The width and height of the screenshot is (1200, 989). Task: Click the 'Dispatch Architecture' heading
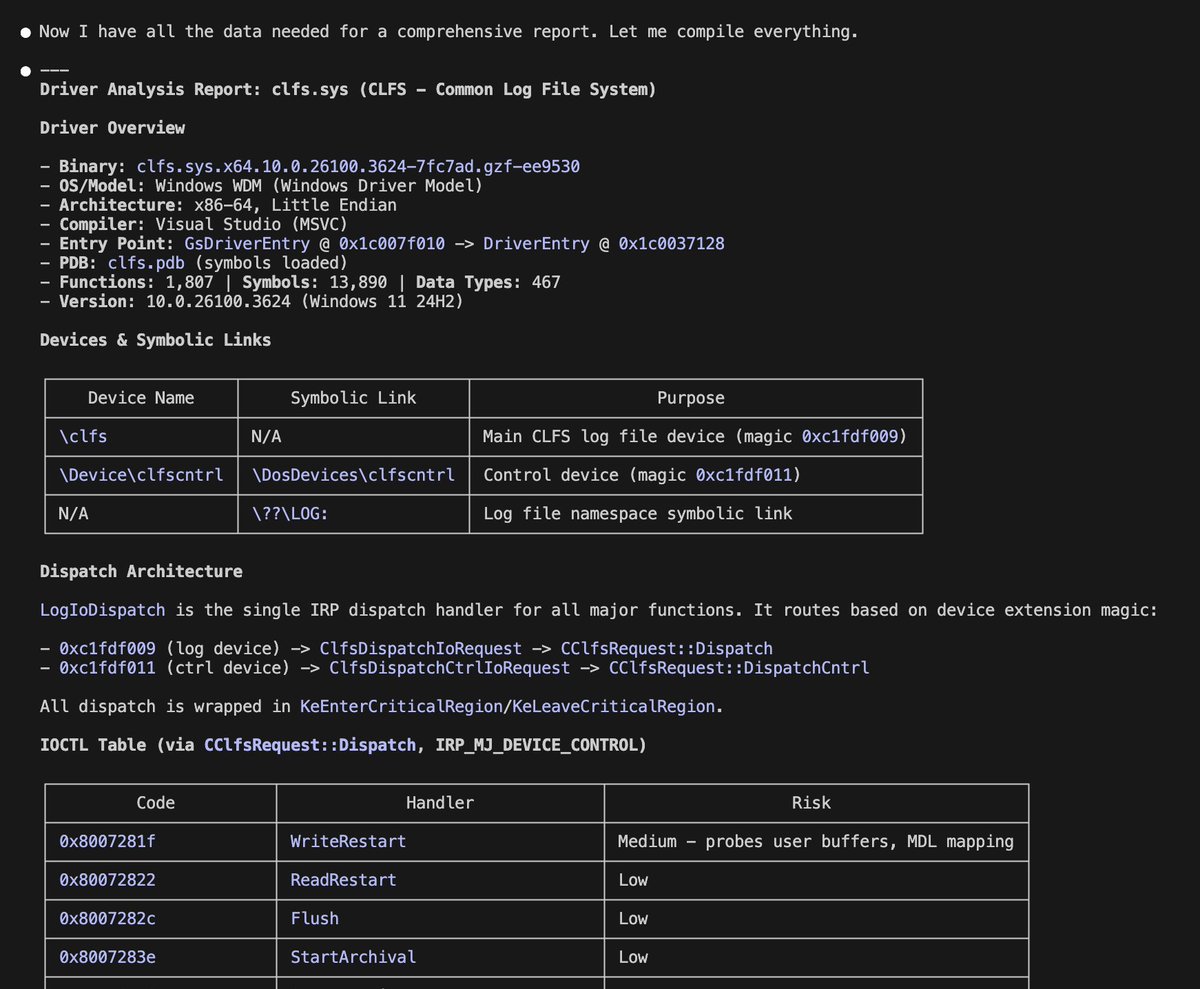(x=141, y=571)
